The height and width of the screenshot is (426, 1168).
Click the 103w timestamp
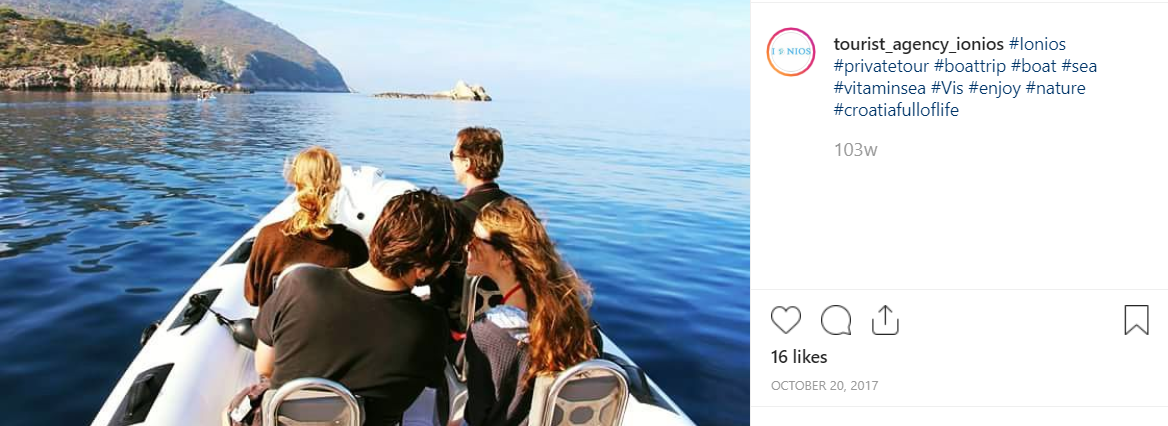tap(856, 150)
